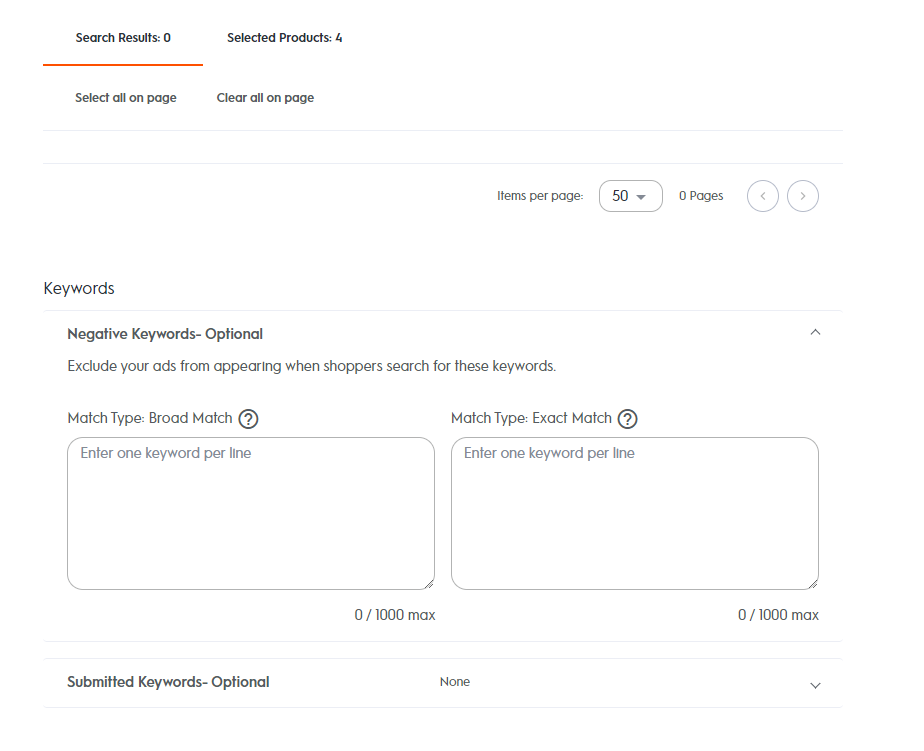Click the Negative Keywords- Optional header
This screenshot has height=751, width=924.
click(165, 334)
